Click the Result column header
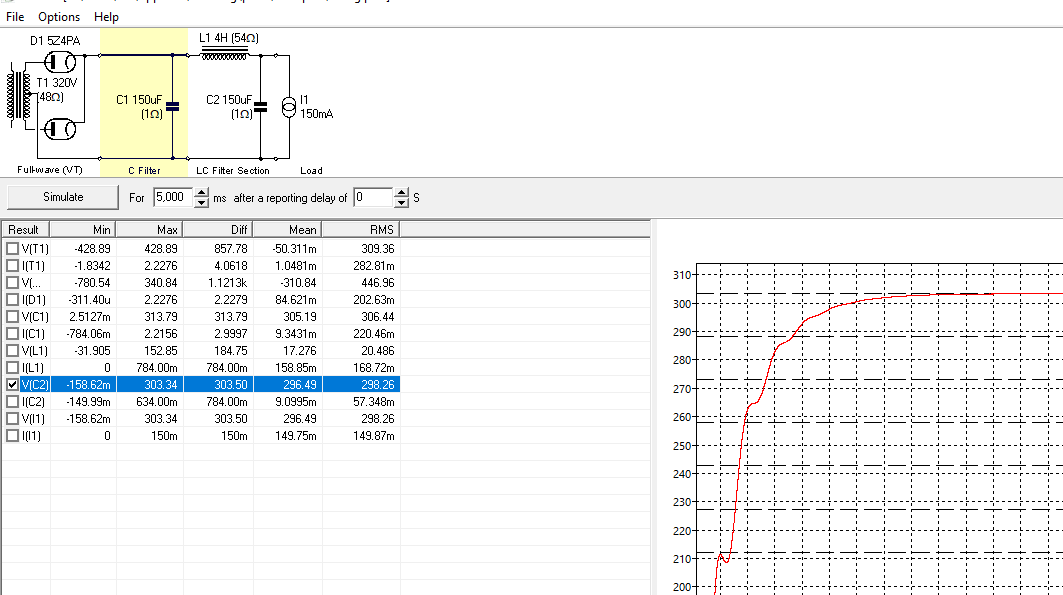Screen dimensions: 1063x595 click(26, 230)
